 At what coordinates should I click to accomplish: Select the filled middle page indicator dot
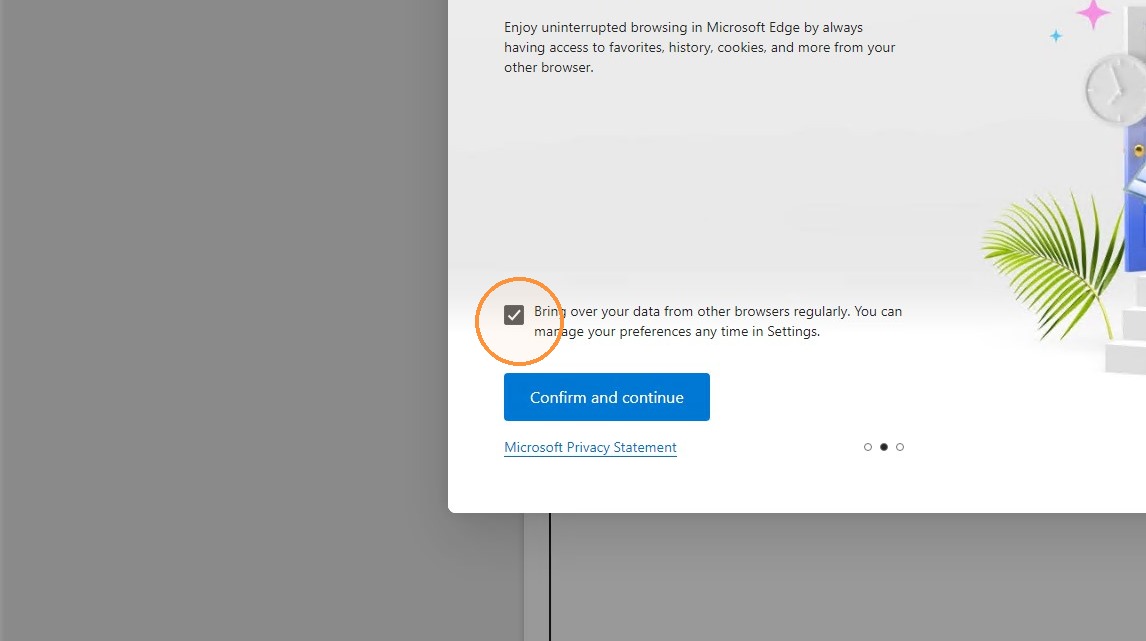884,447
